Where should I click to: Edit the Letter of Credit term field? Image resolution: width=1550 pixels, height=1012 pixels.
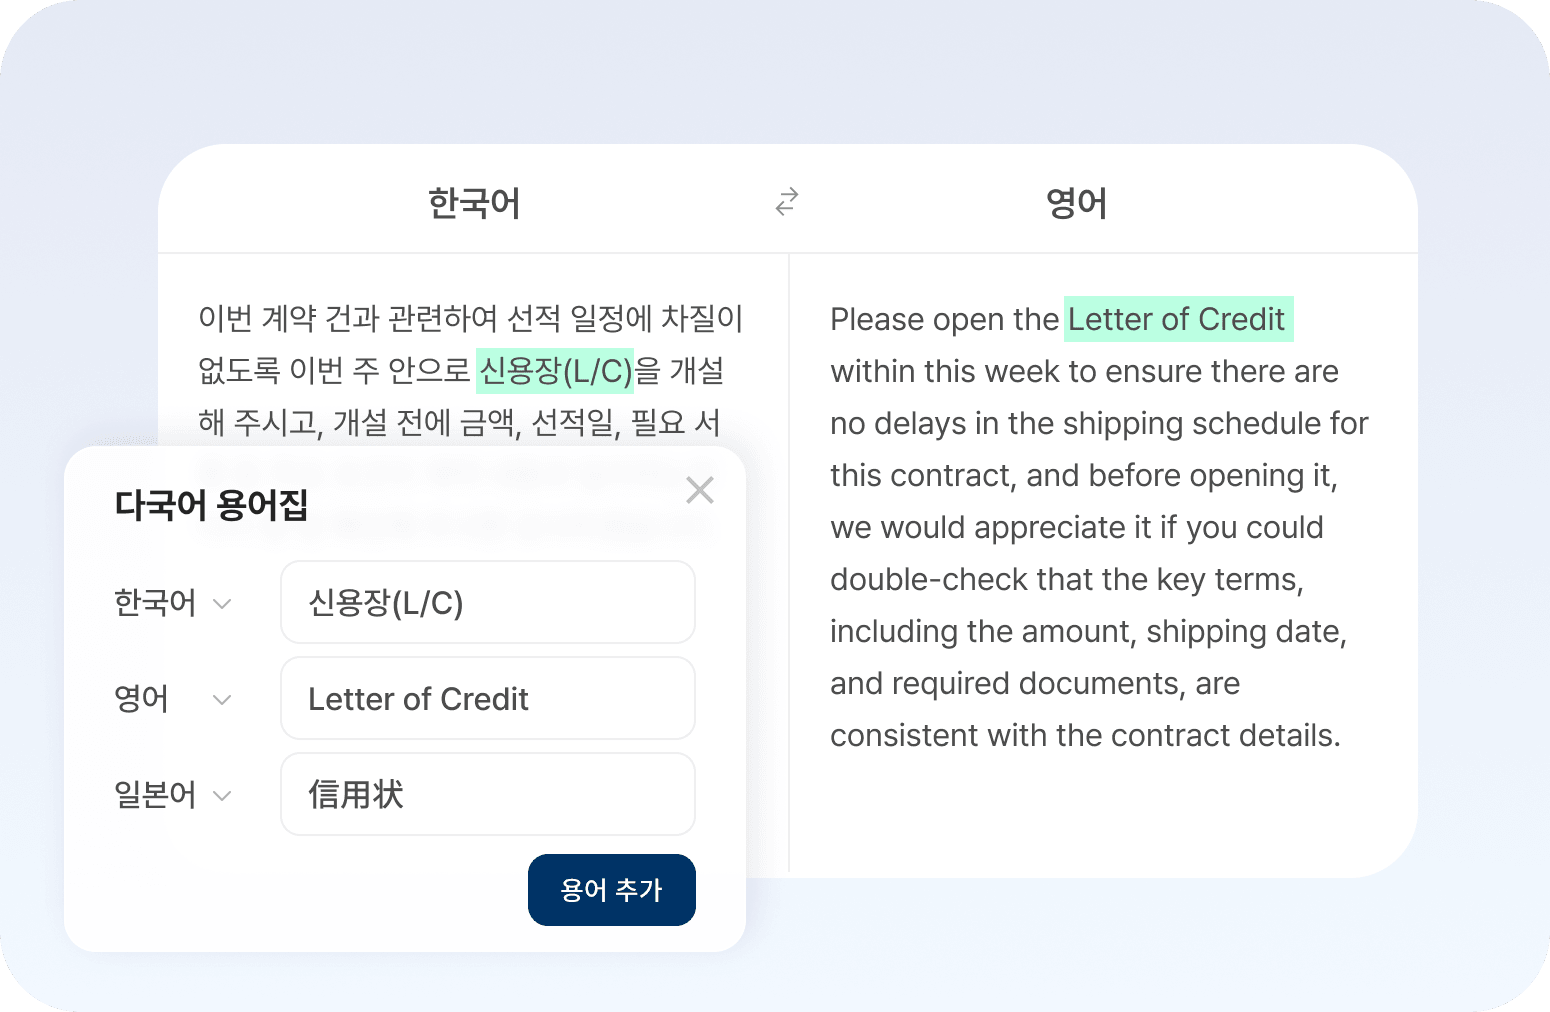pos(488,698)
